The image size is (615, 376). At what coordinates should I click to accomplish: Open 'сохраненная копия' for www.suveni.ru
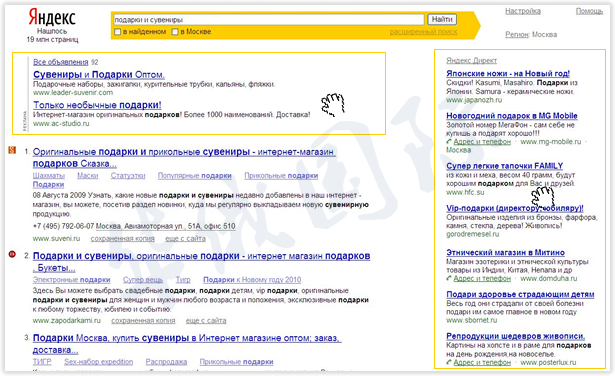pos(122,238)
